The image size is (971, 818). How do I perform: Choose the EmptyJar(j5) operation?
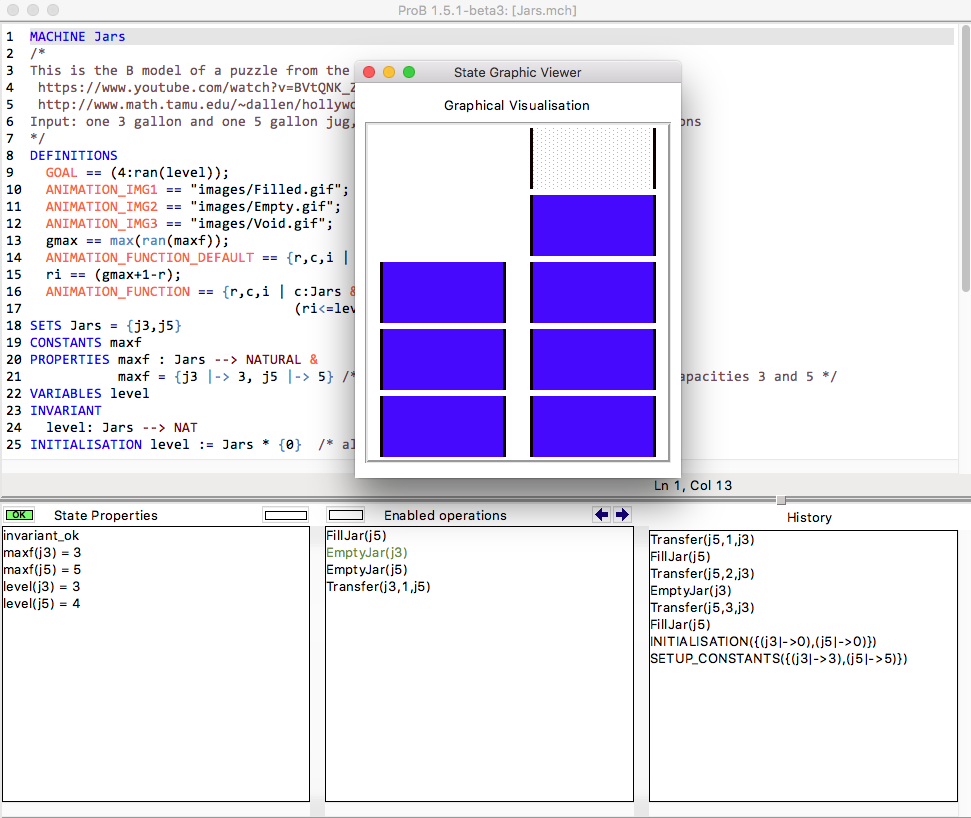(x=367, y=570)
